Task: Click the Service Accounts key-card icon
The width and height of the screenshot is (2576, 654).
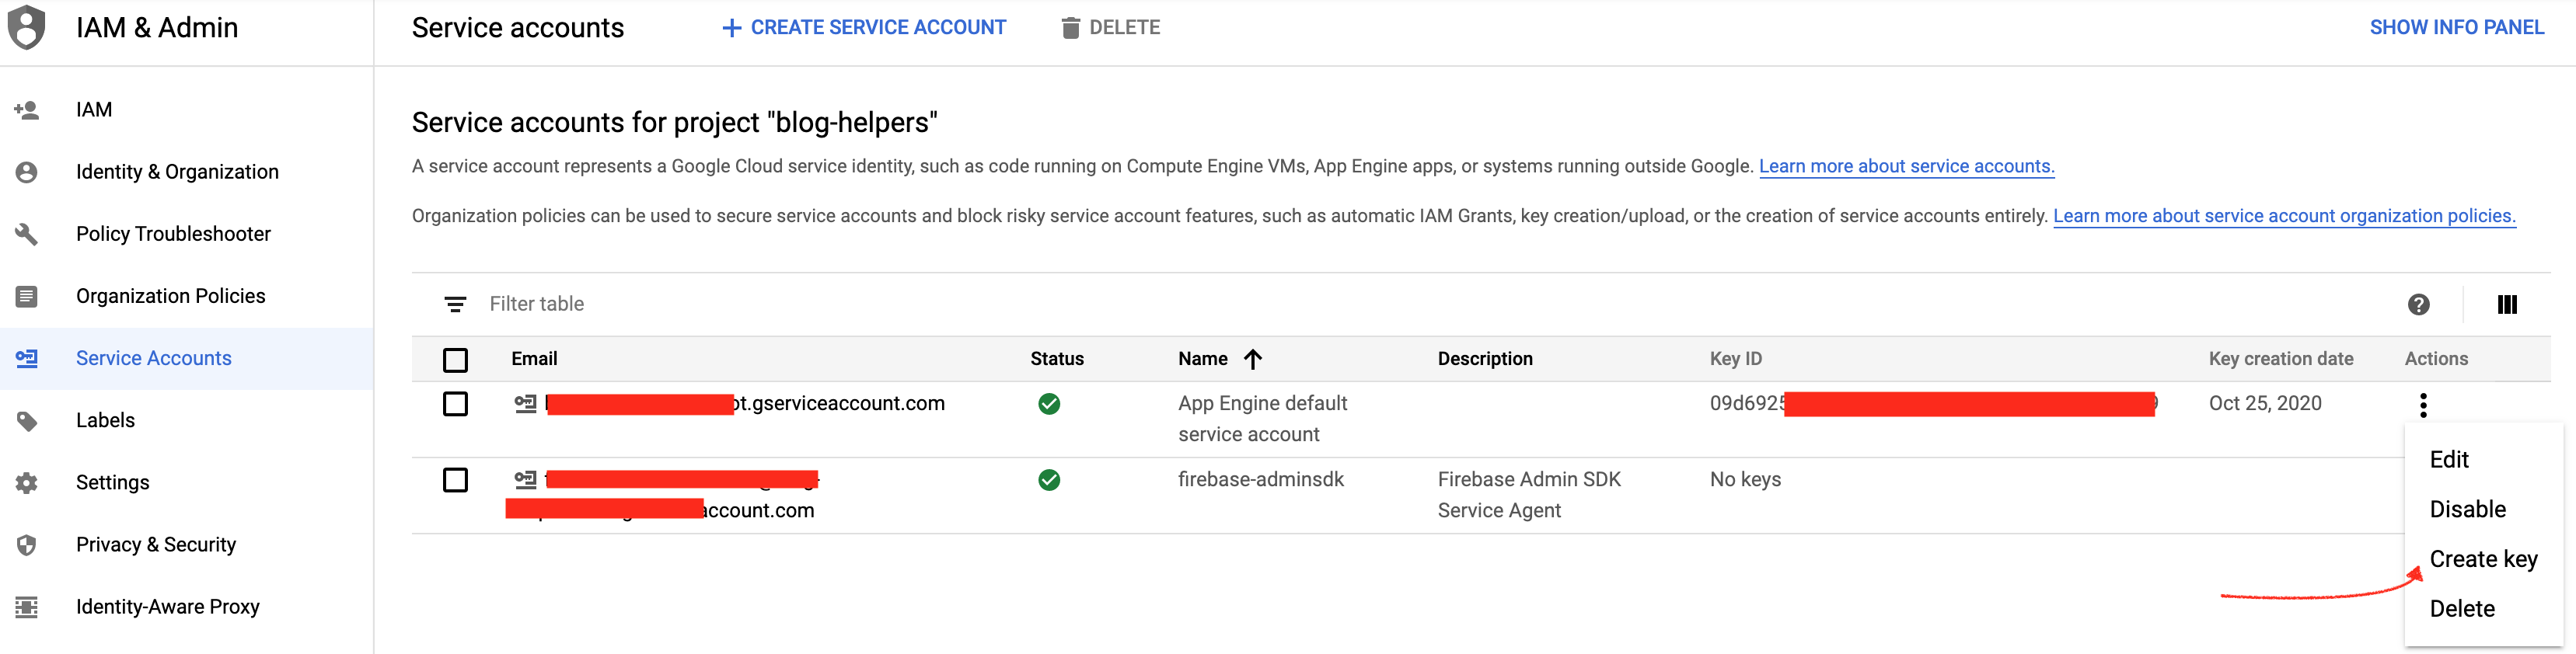Action: (x=26, y=358)
